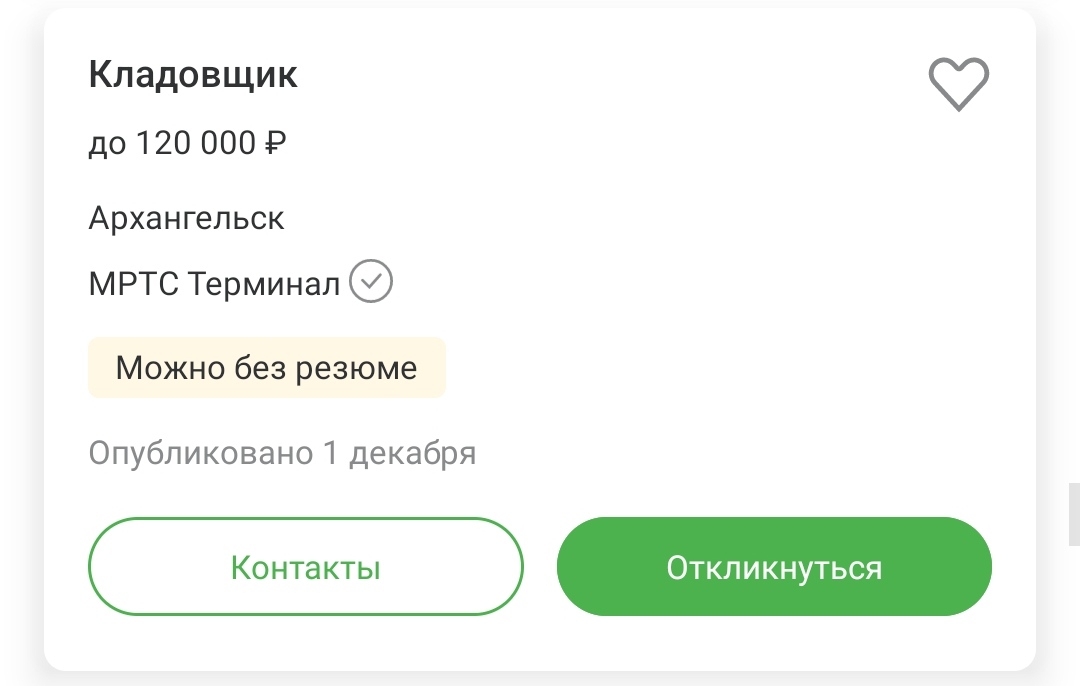Tap the ruble sign in the salary
The image size is (1080, 686).
coord(276,143)
